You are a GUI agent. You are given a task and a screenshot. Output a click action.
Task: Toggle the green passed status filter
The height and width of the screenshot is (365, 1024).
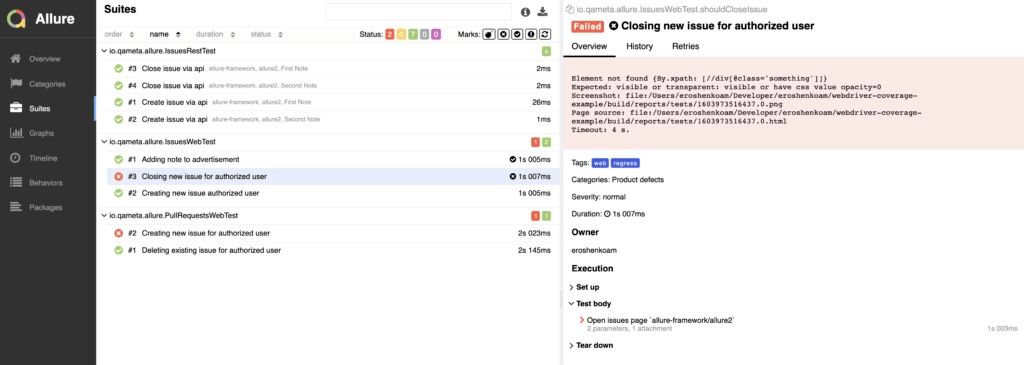click(413, 34)
